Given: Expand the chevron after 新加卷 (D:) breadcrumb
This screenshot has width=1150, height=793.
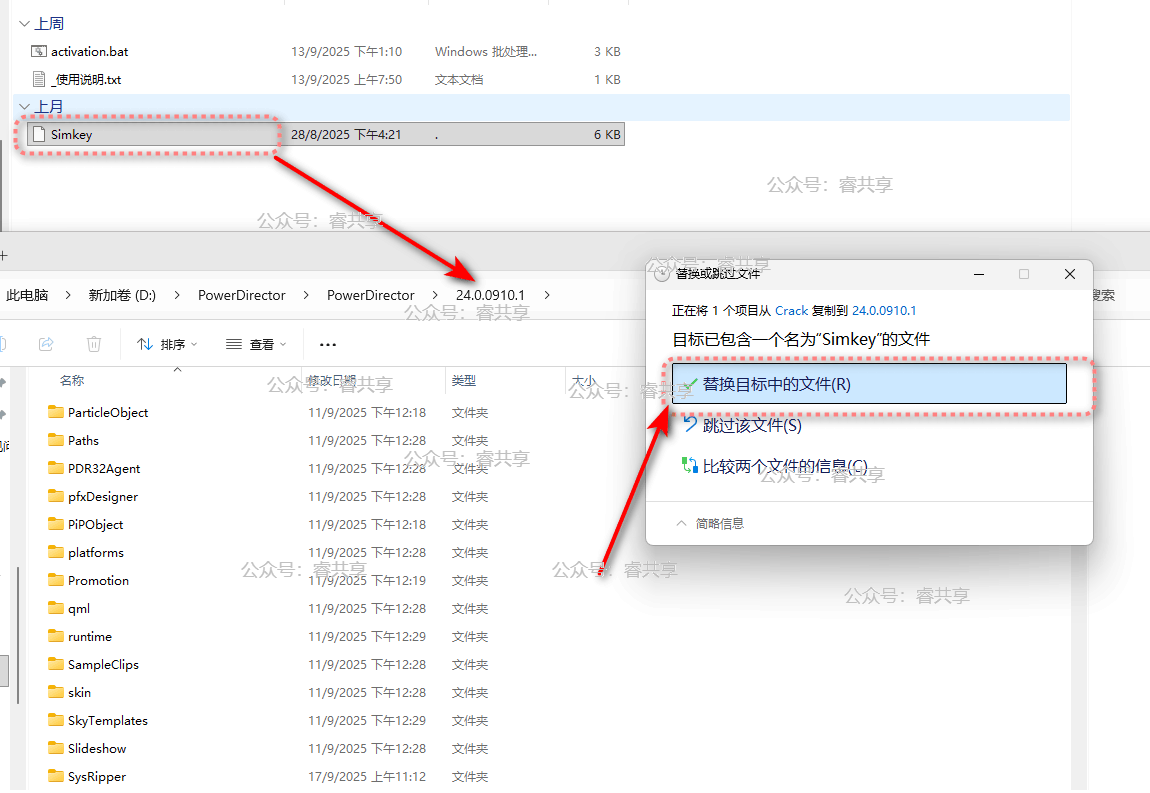Looking at the screenshot, I should [x=177, y=295].
